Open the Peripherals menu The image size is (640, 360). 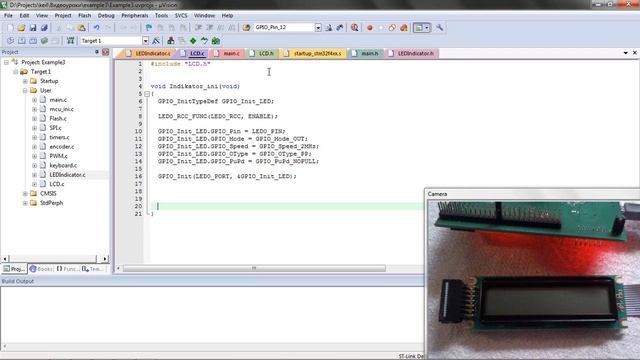pos(135,16)
